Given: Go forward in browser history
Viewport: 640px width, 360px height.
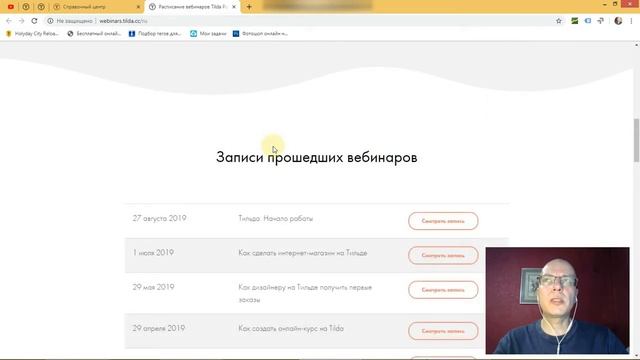Looking at the screenshot, I should click(x=22, y=21).
